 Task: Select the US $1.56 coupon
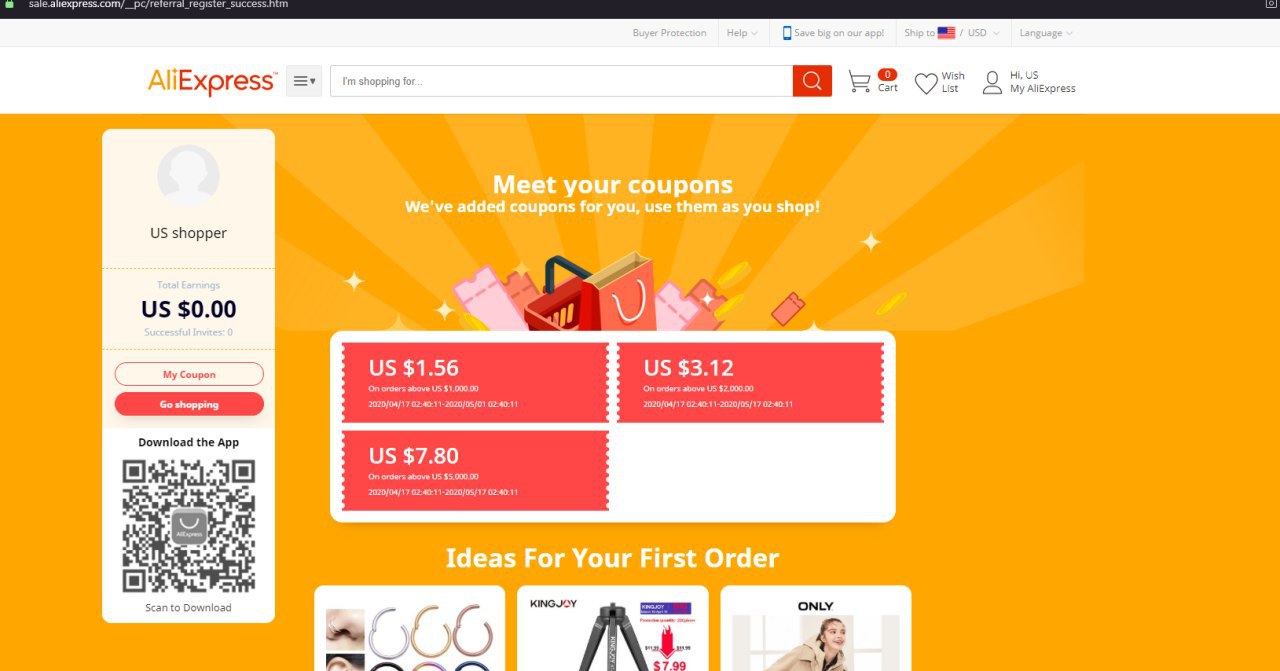tap(475, 383)
